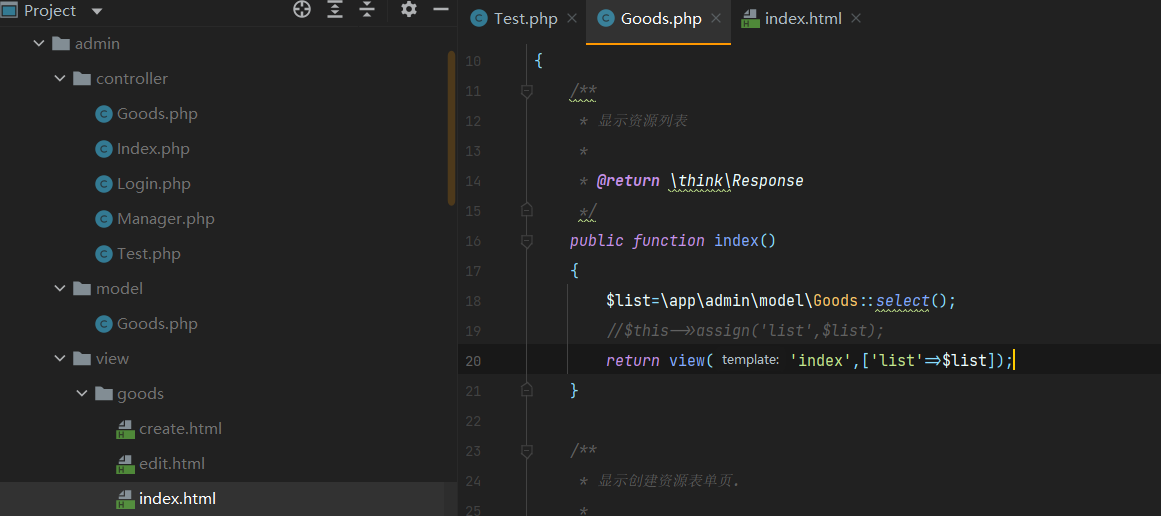Collapse the controller folder
This screenshot has width=1161, height=516.
[60, 78]
